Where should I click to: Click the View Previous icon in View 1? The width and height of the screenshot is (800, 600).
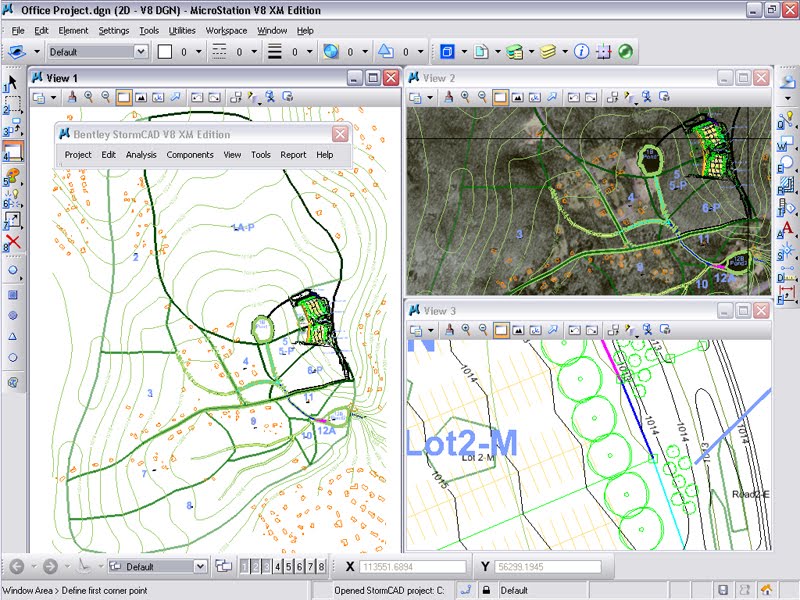coord(198,97)
